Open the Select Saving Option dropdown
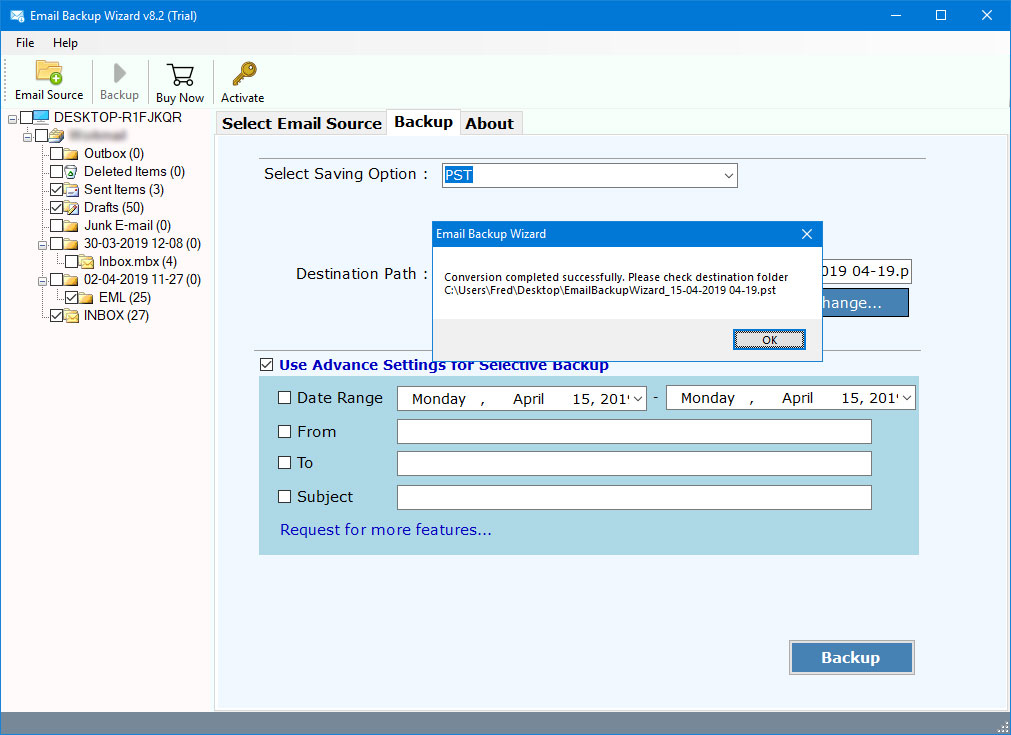Image resolution: width=1011 pixels, height=735 pixels. point(729,175)
